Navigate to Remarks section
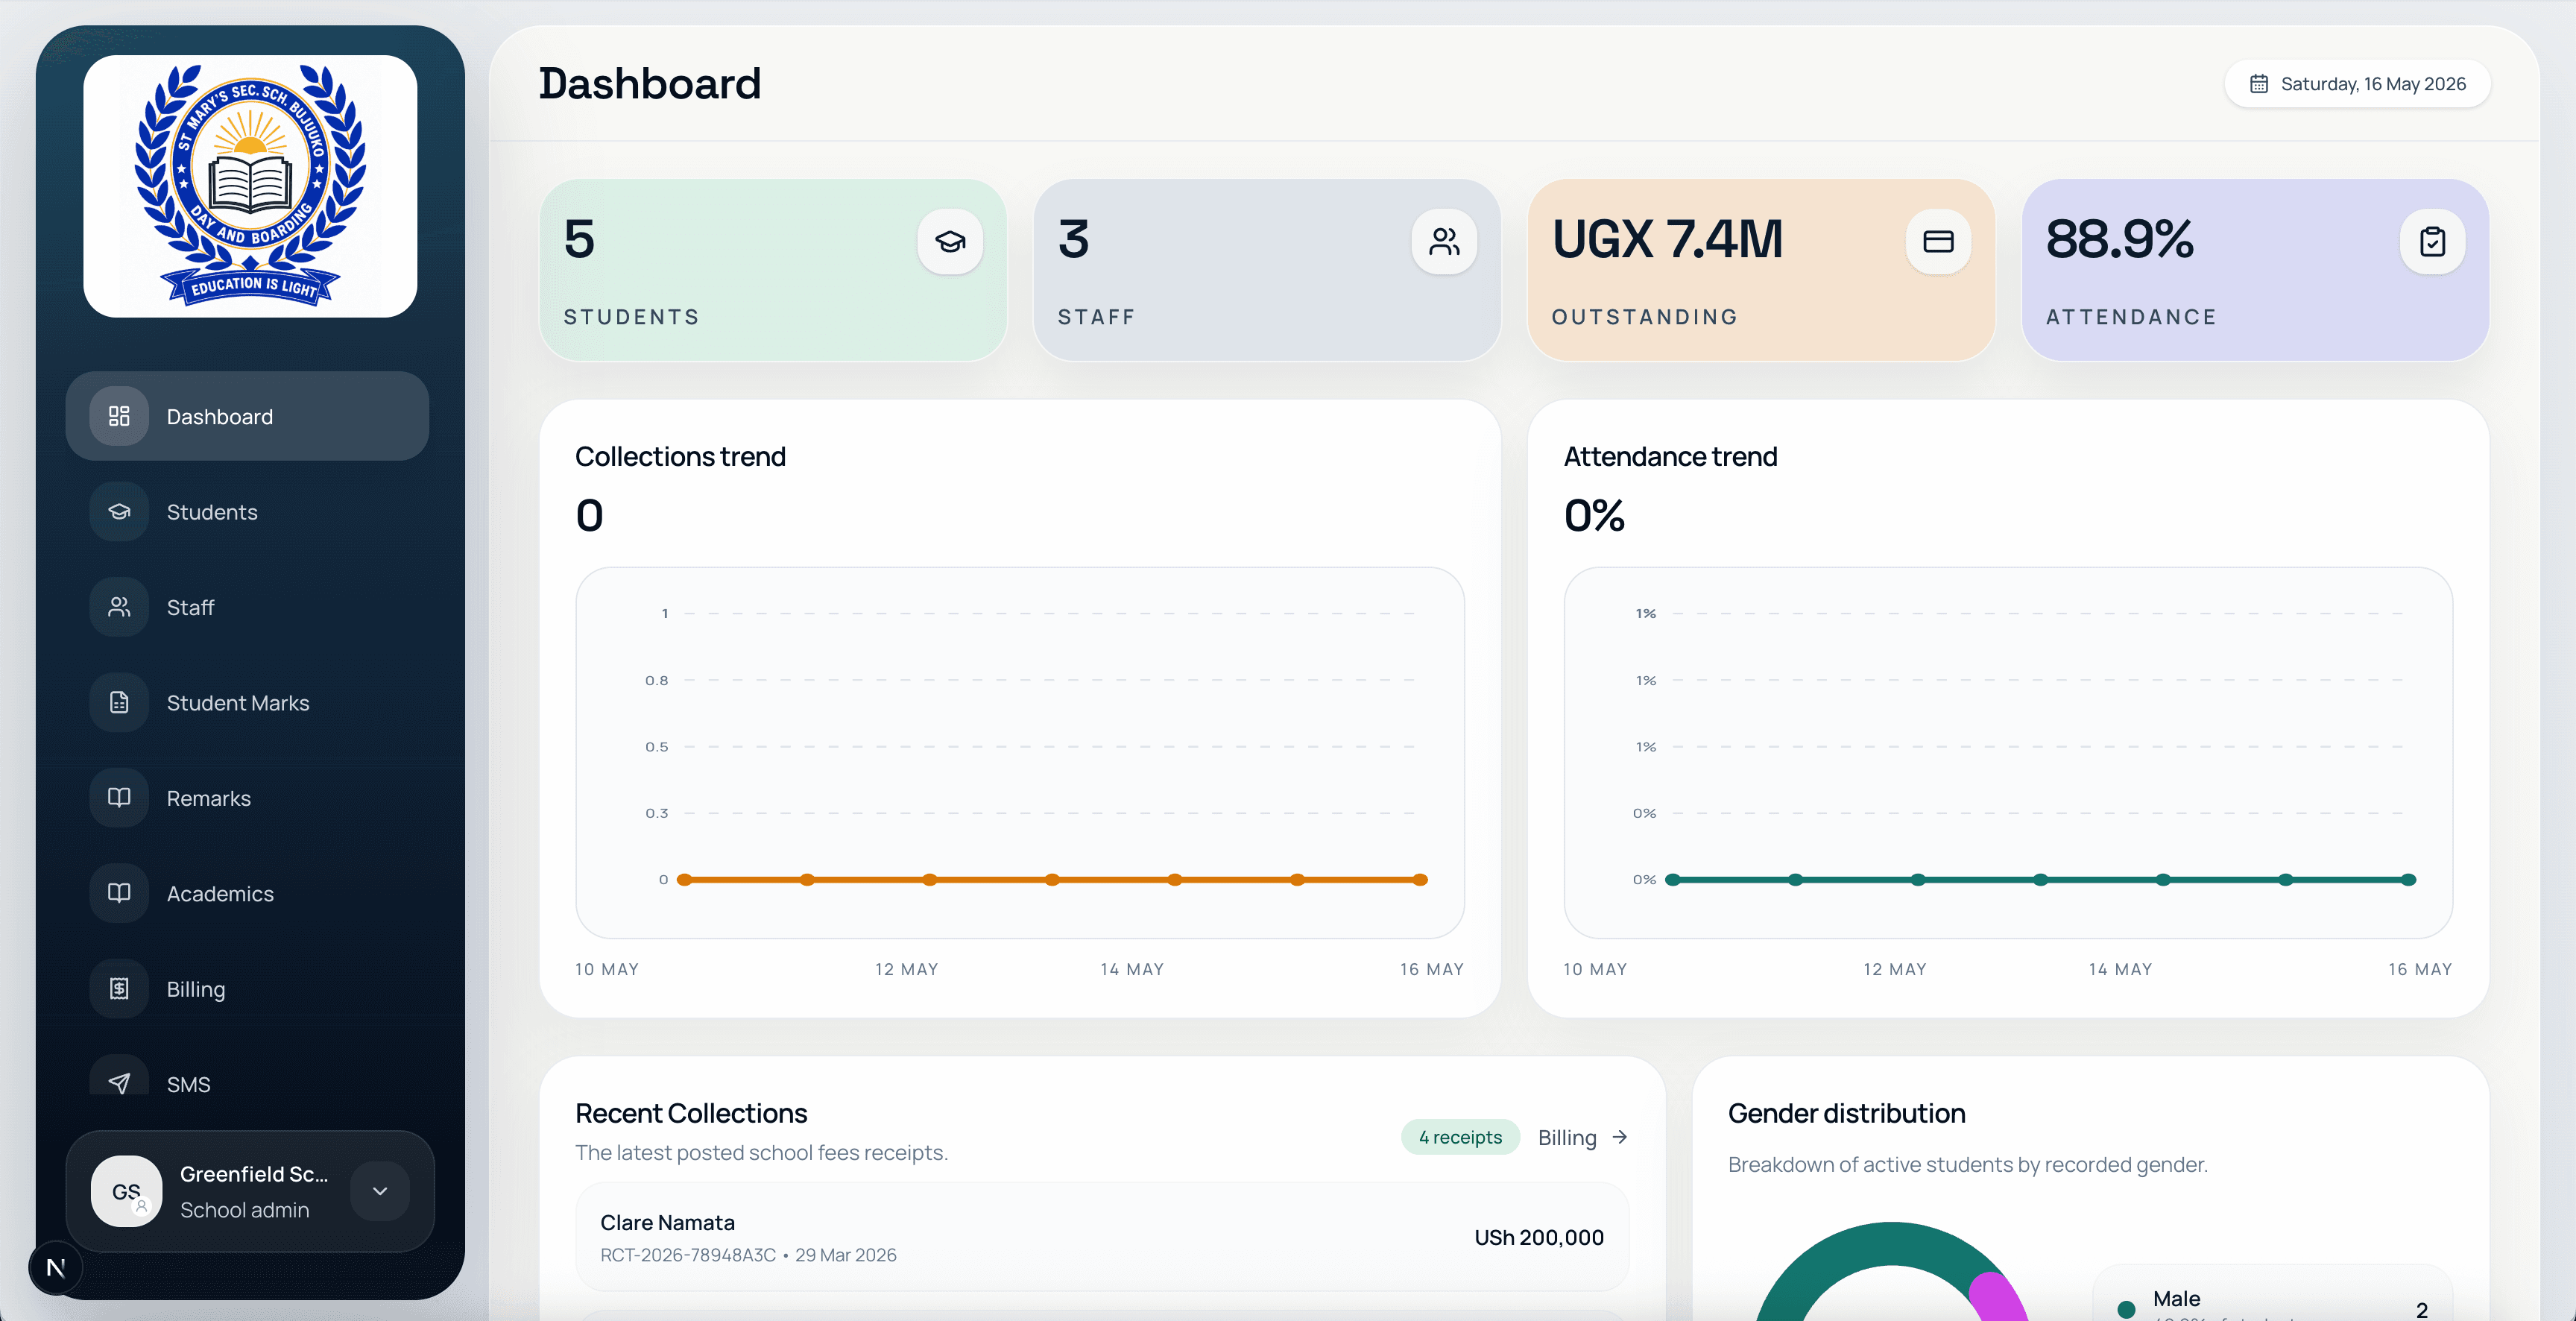This screenshot has height=1321, width=2576. (247, 798)
